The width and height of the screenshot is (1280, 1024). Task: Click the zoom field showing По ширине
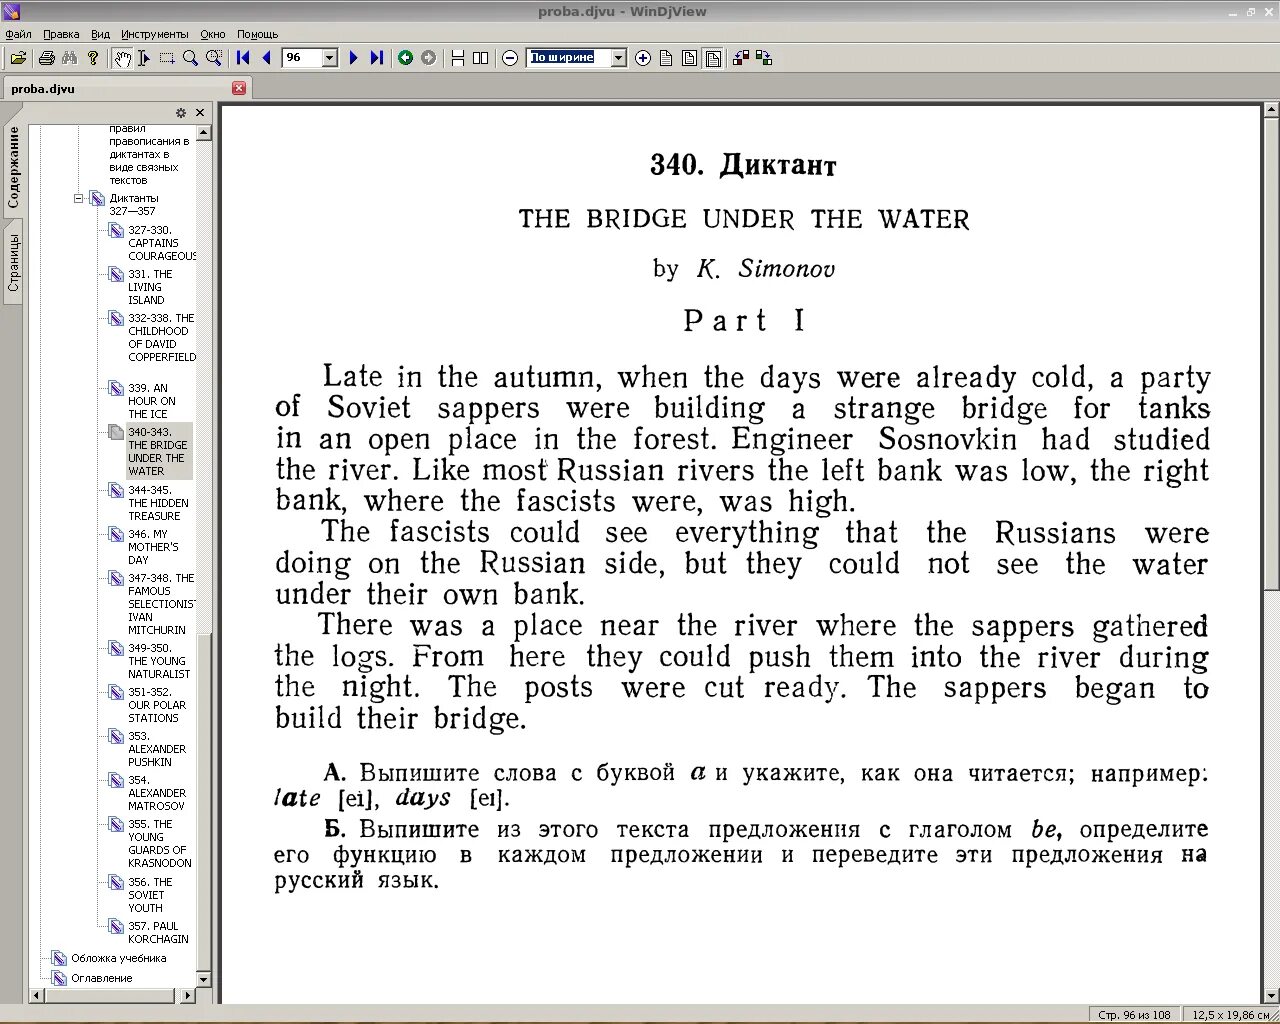[x=569, y=58]
